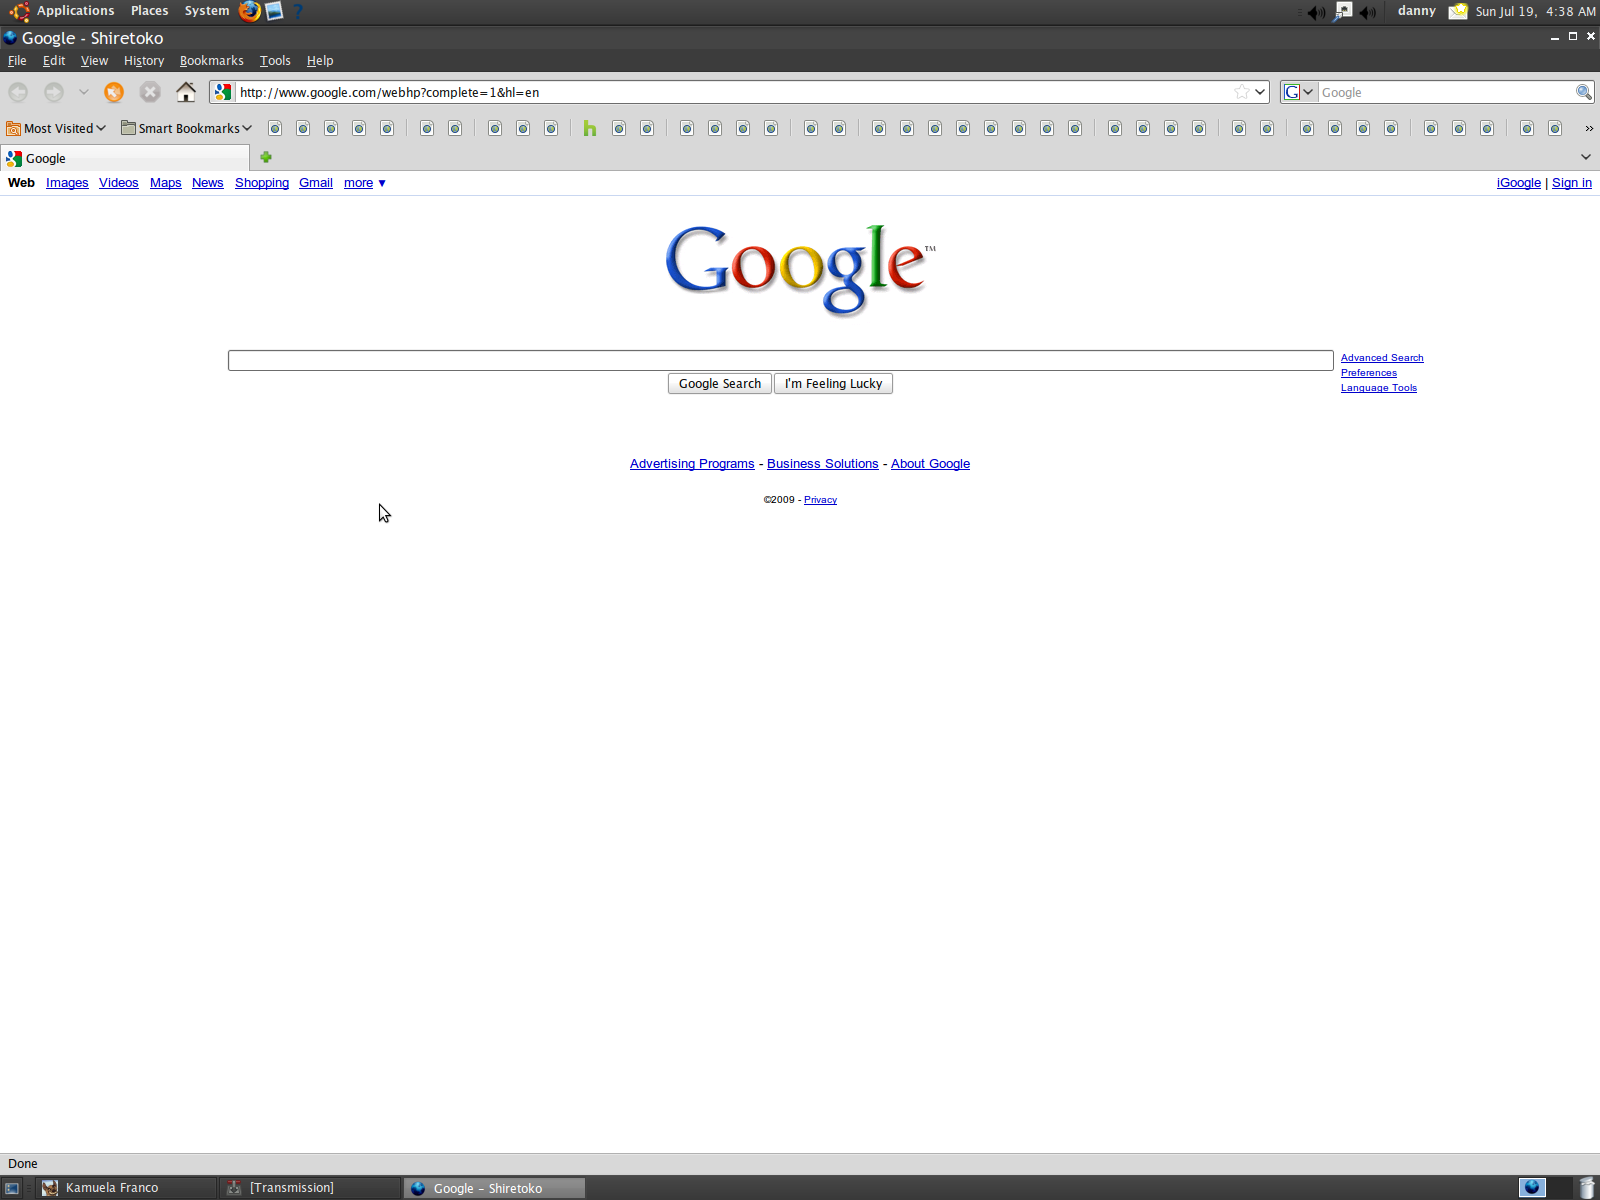Screen dimensions: 1600x1200
Task: Open the Preferences link
Action: pyautogui.click(x=1369, y=373)
